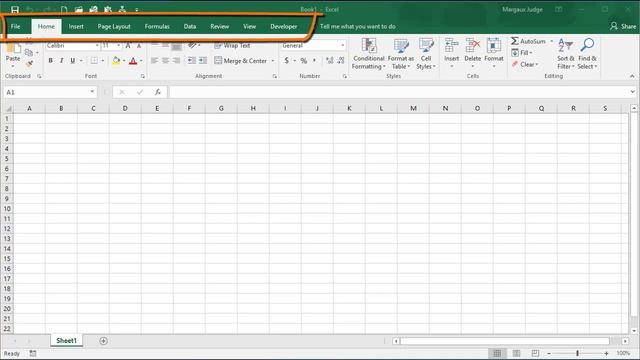Open Number format dialog launcher
The width and height of the screenshot is (640, 360).
pyautogui.click(x=345, y=76)
